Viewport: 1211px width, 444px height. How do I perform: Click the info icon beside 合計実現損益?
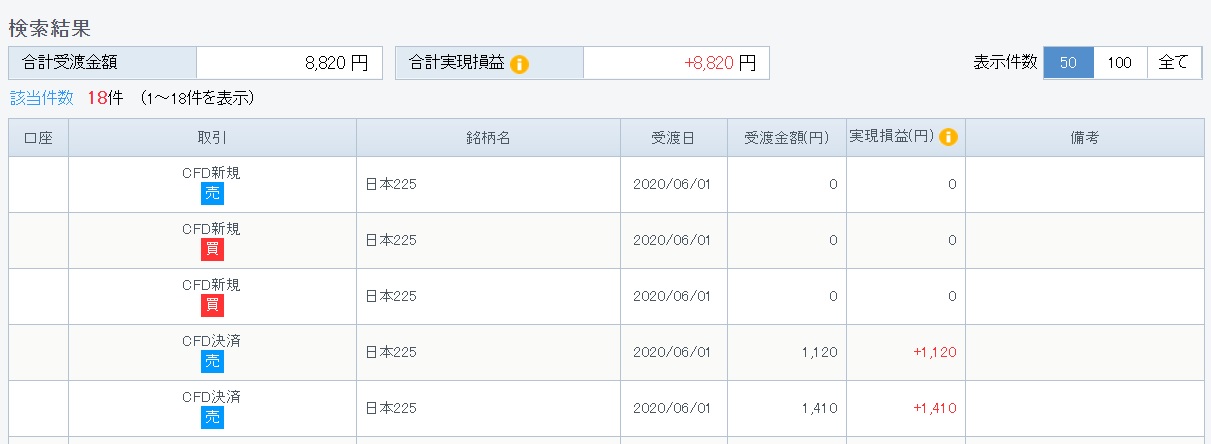tap(519, 64)
